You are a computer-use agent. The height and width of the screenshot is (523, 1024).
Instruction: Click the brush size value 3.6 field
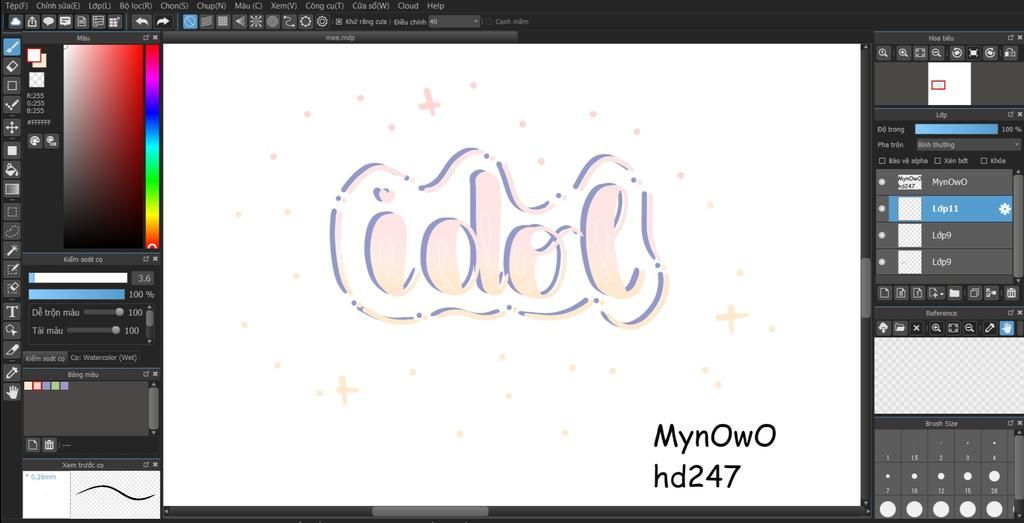(142, 278)
